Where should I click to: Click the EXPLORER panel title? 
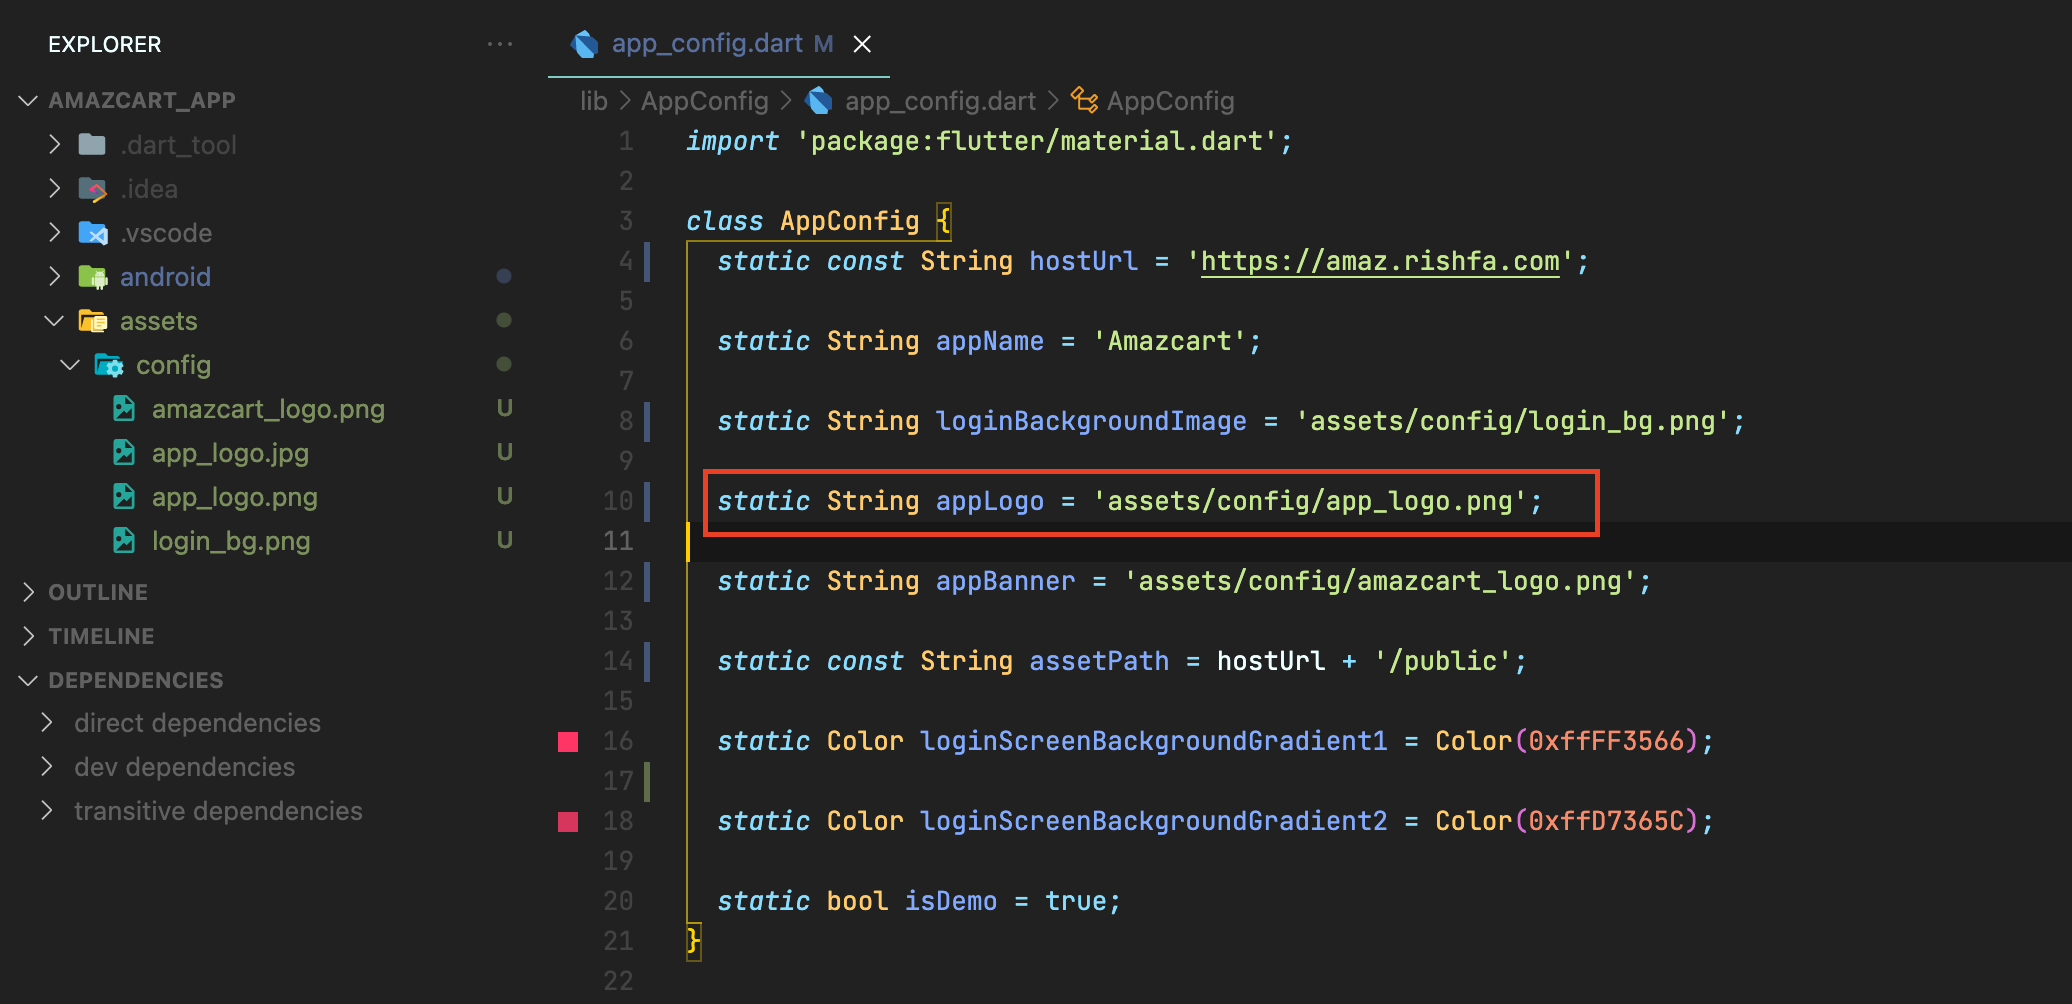pos(105,44)
